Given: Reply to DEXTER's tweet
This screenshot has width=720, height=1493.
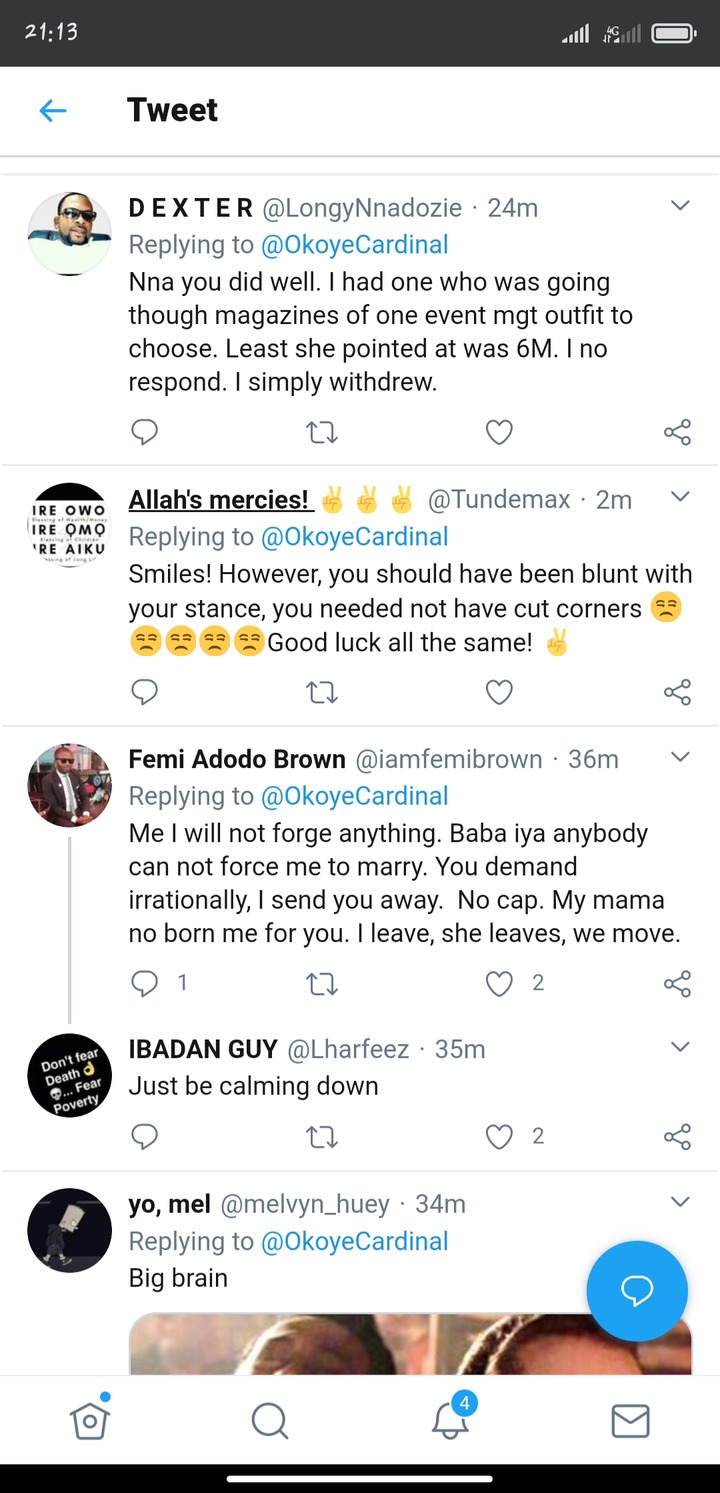Looking at the screenshot, I should [145, 432].
